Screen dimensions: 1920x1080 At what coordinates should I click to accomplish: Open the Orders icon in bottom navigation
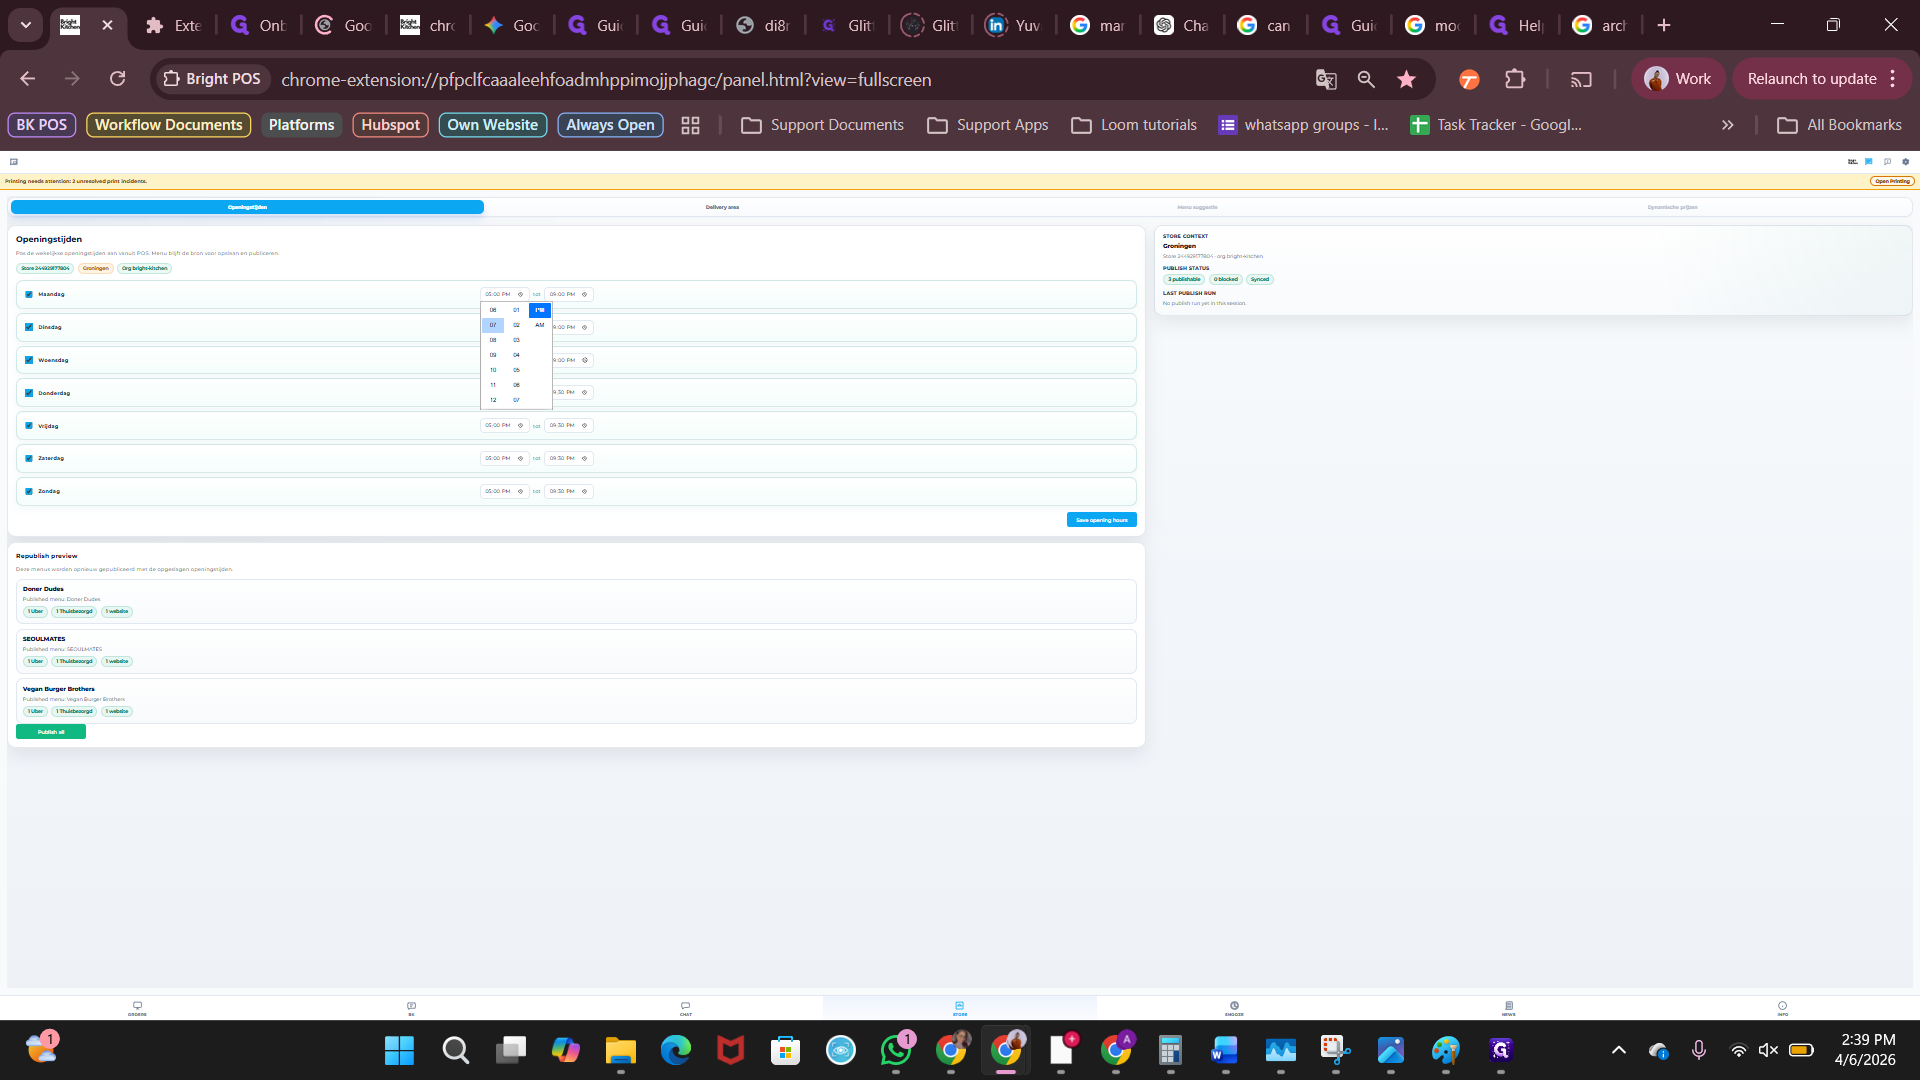tap(137, 1008)
